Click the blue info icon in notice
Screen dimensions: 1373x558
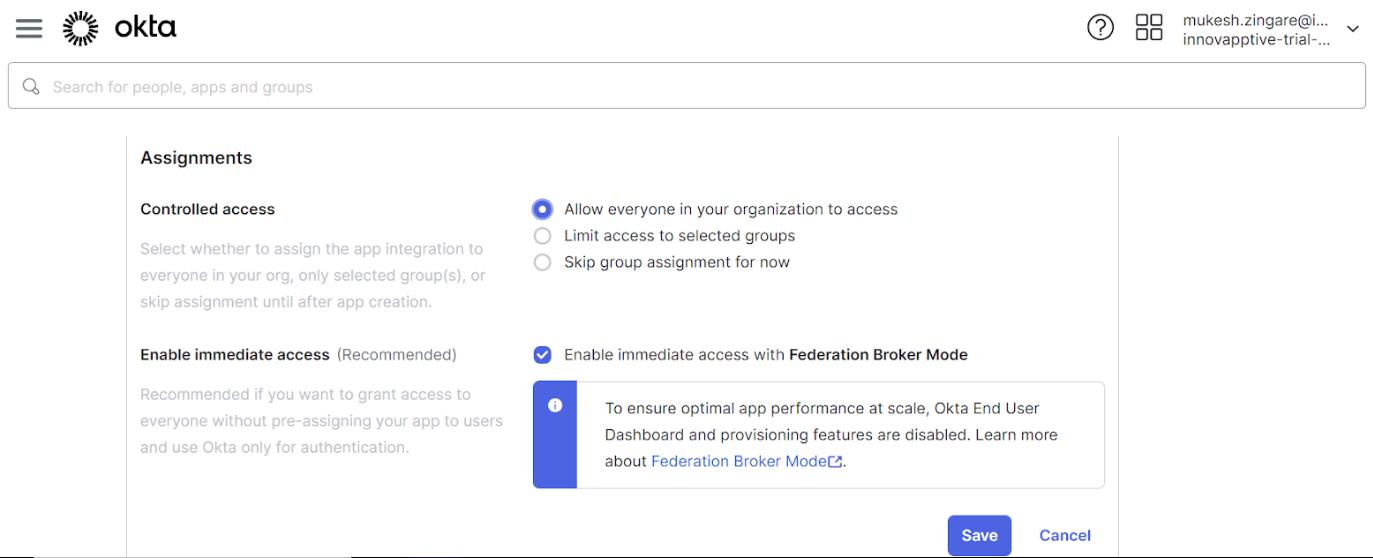(x=555, y=406)
